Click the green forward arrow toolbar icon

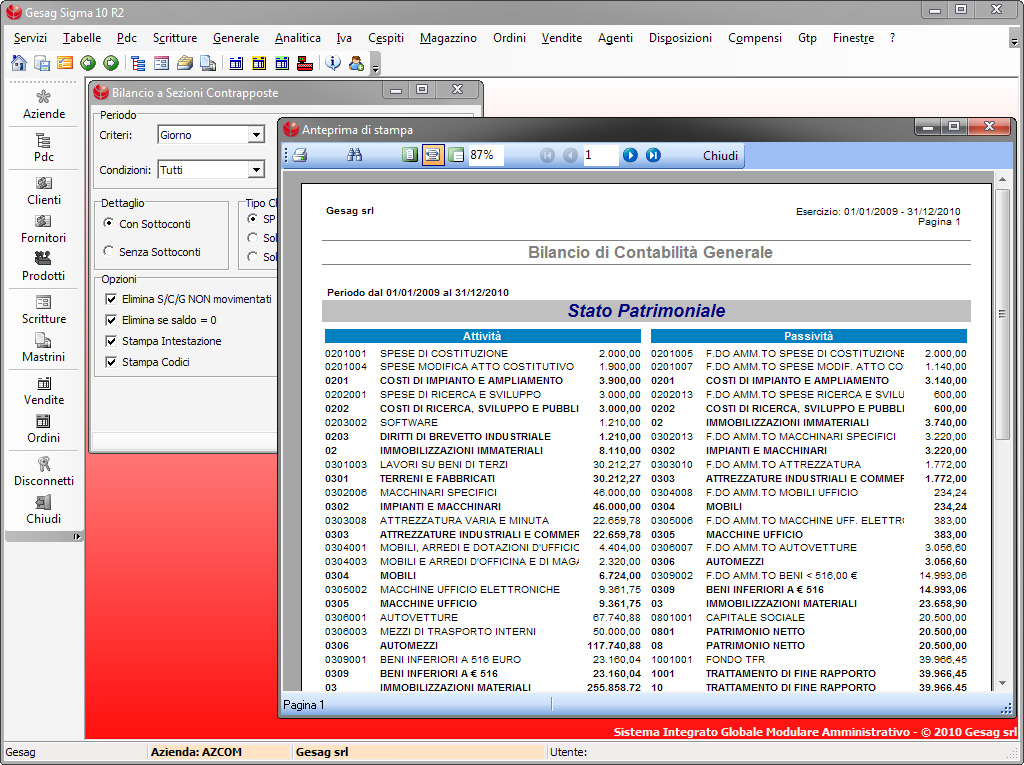click(x=111, y=63)
